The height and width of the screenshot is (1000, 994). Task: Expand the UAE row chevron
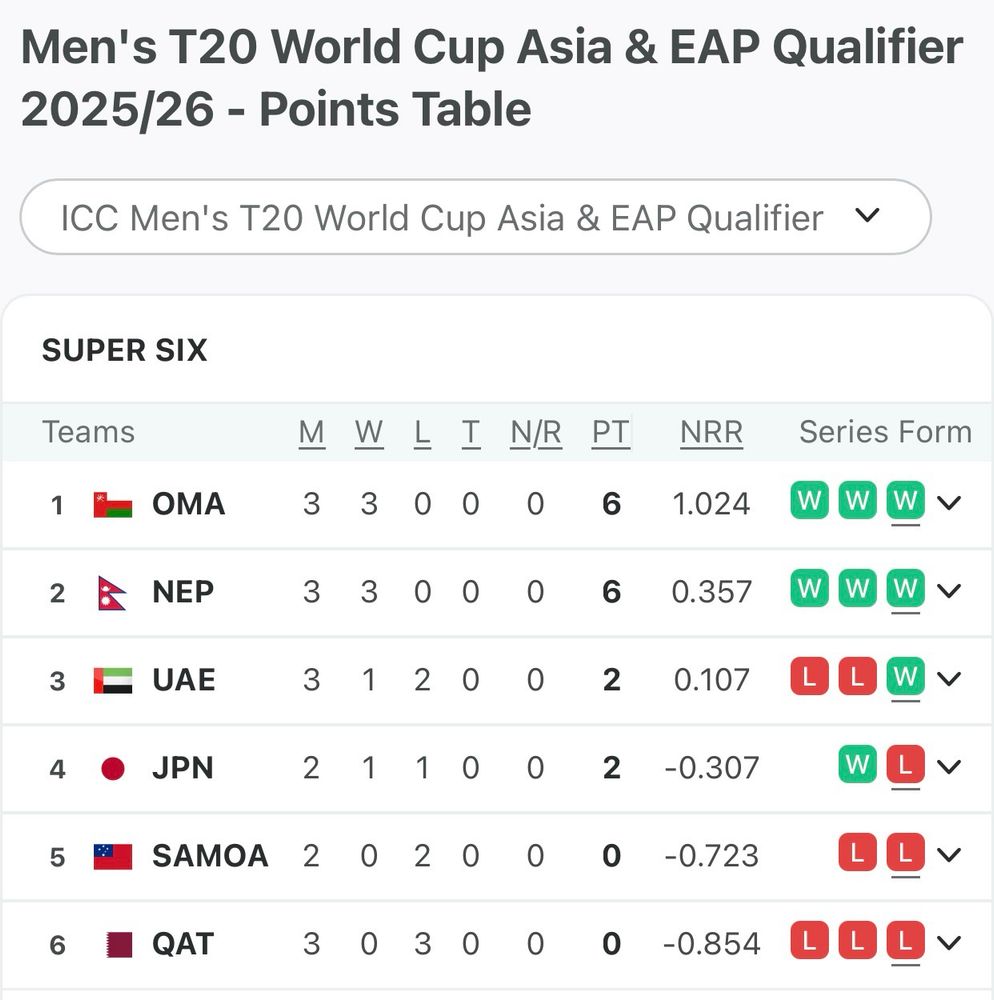coord(948,679)
